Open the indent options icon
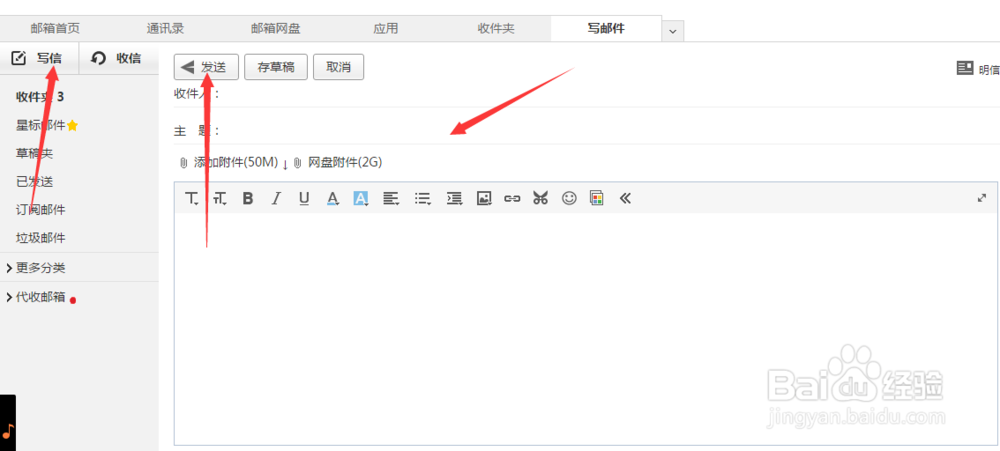Screen dimensions: 1000x451 (453, 198)
